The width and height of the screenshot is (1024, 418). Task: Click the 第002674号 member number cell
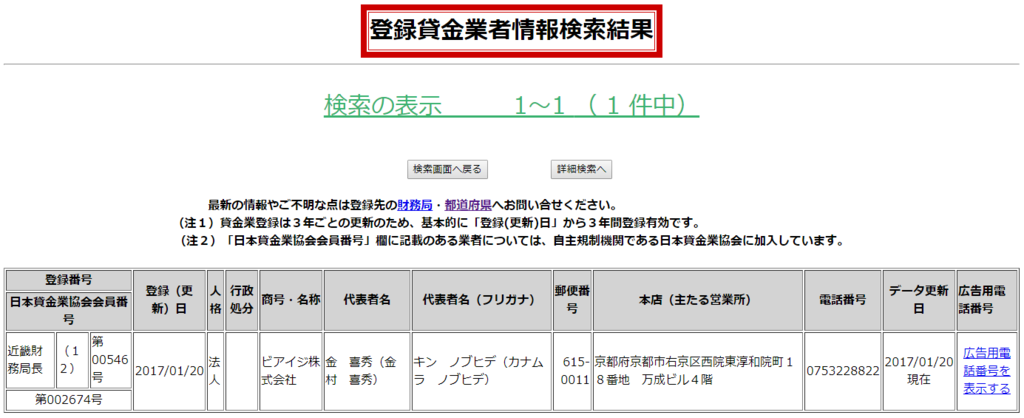coord(69,399)
